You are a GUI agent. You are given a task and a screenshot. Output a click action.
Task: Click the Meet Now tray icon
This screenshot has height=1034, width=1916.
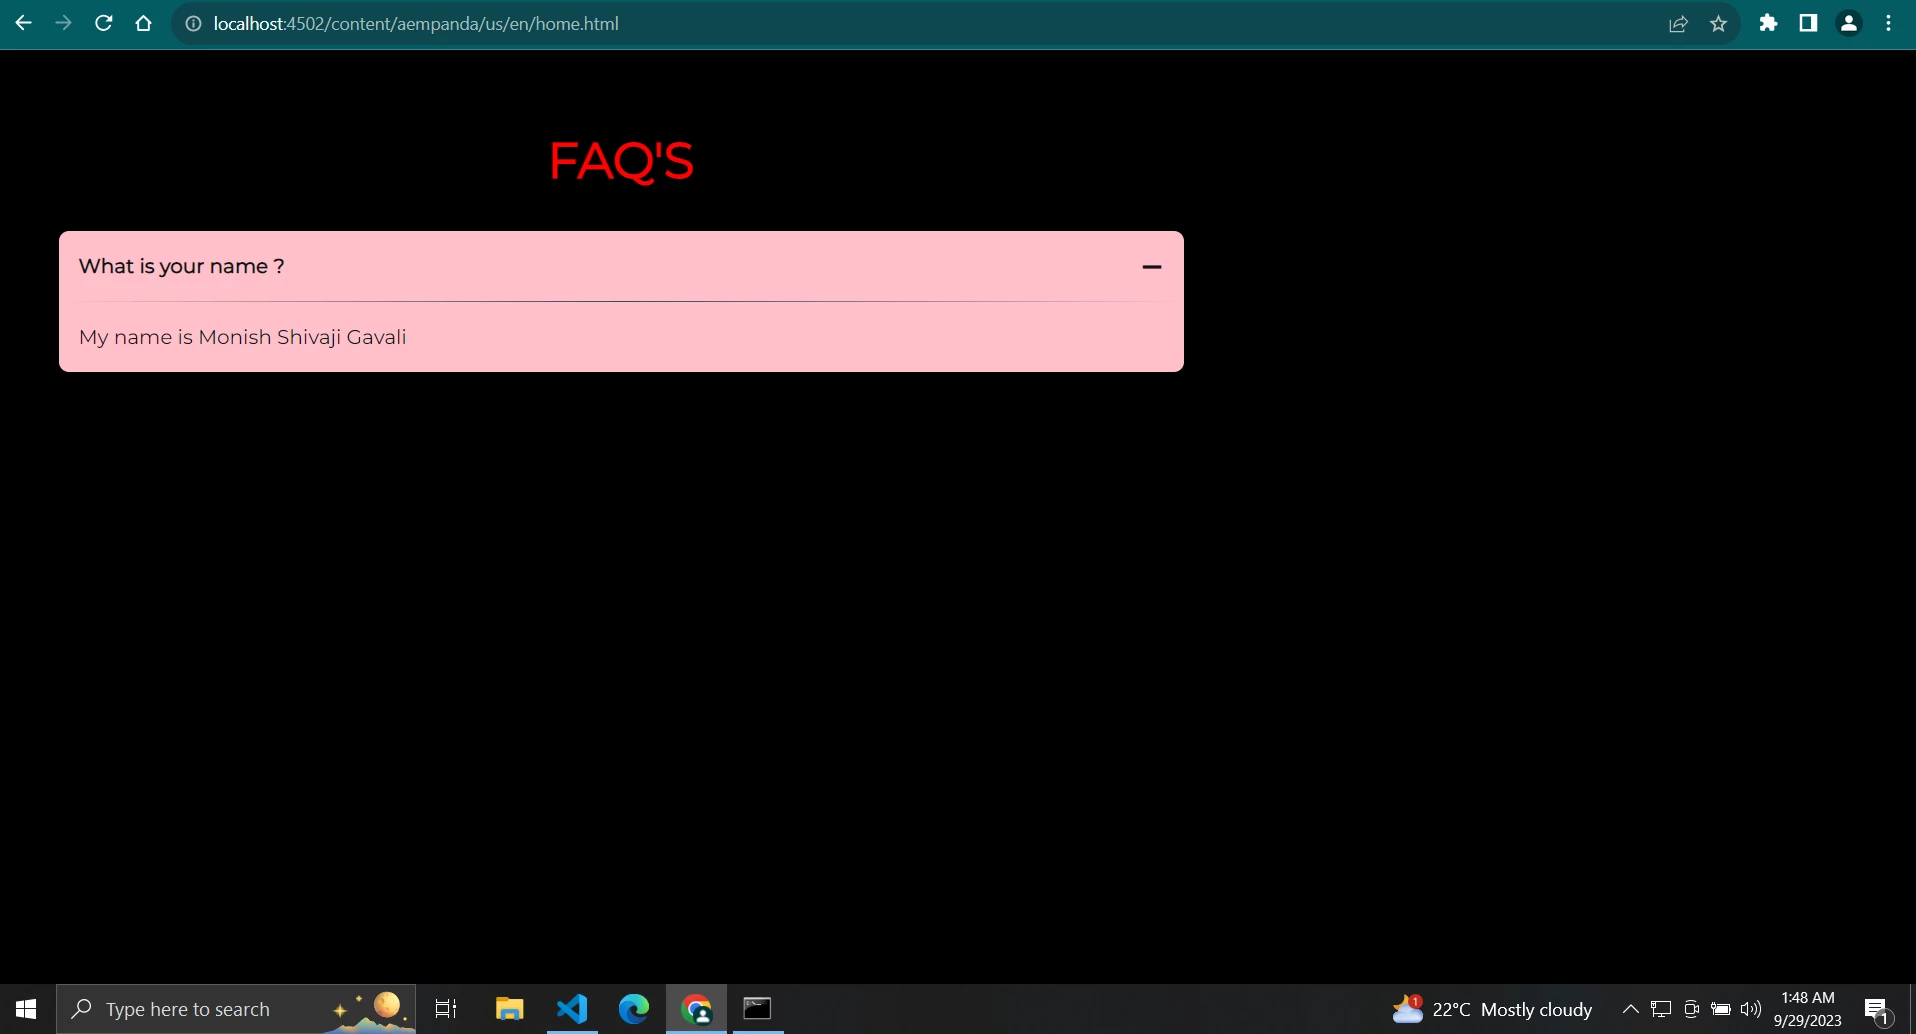(1691, 1009)
